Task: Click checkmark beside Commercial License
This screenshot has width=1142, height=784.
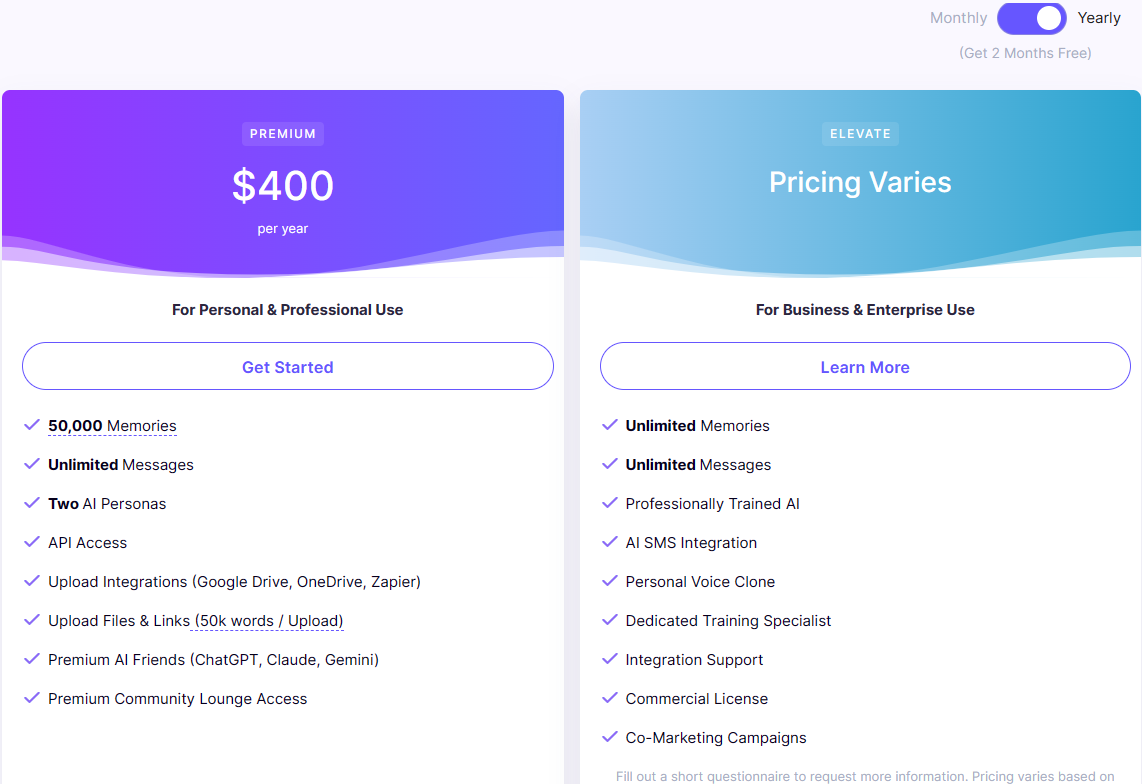Action: point(609,698)
